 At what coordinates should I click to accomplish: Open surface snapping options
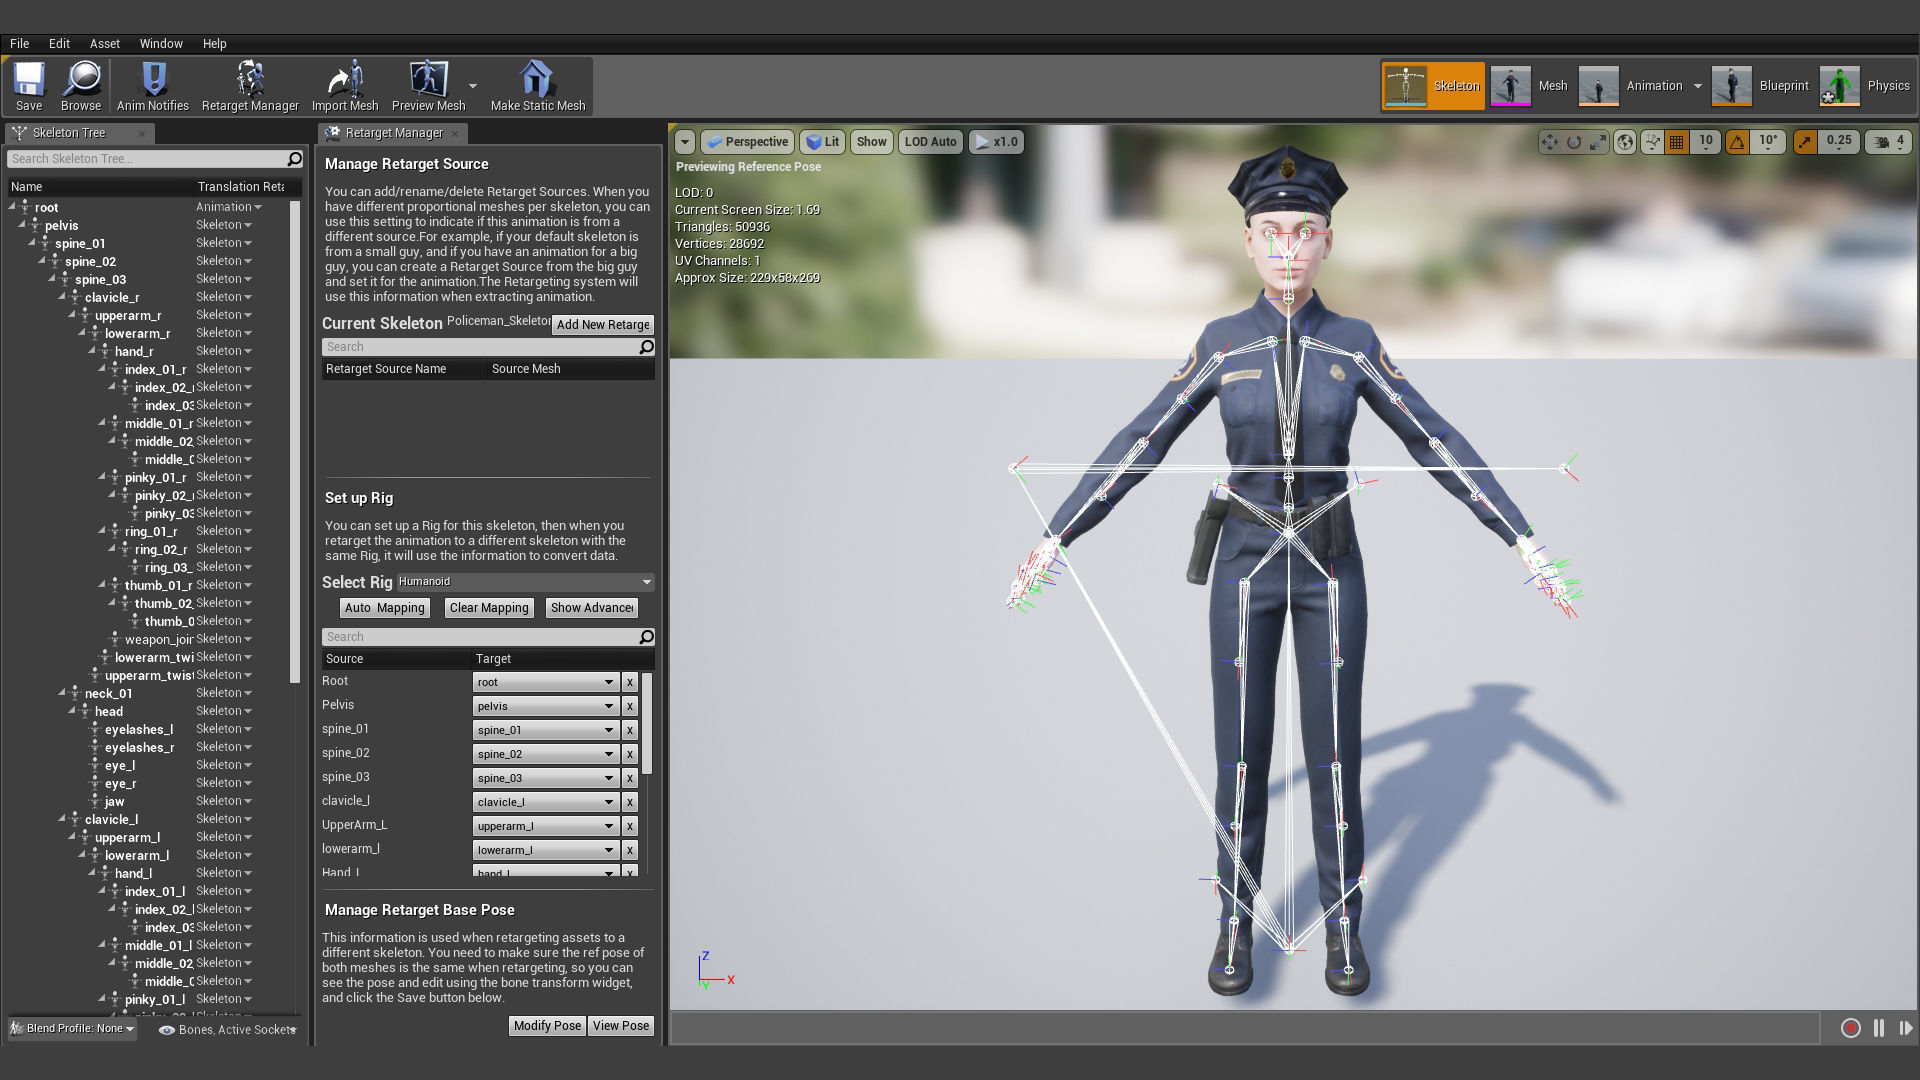pyautogui.click(x=1652, y=142)
